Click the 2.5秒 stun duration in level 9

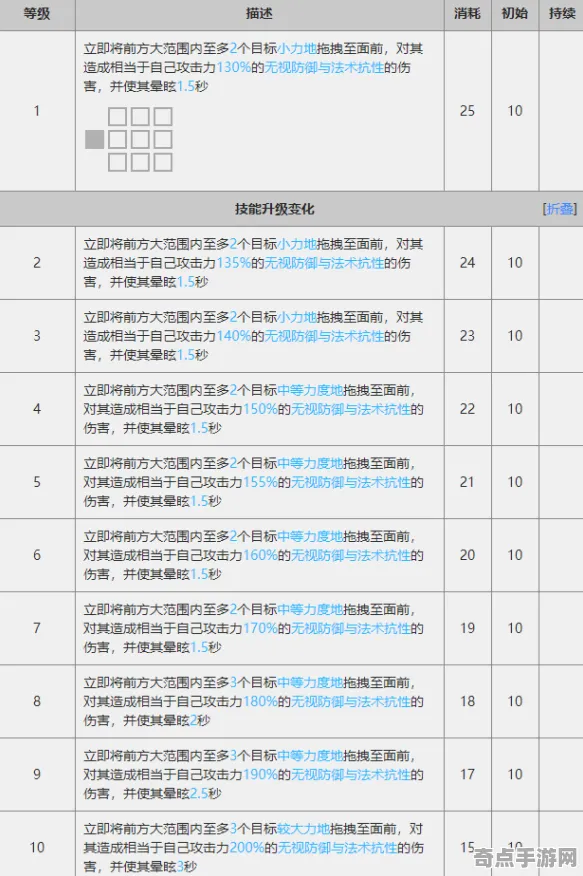(x=206, y=794)
